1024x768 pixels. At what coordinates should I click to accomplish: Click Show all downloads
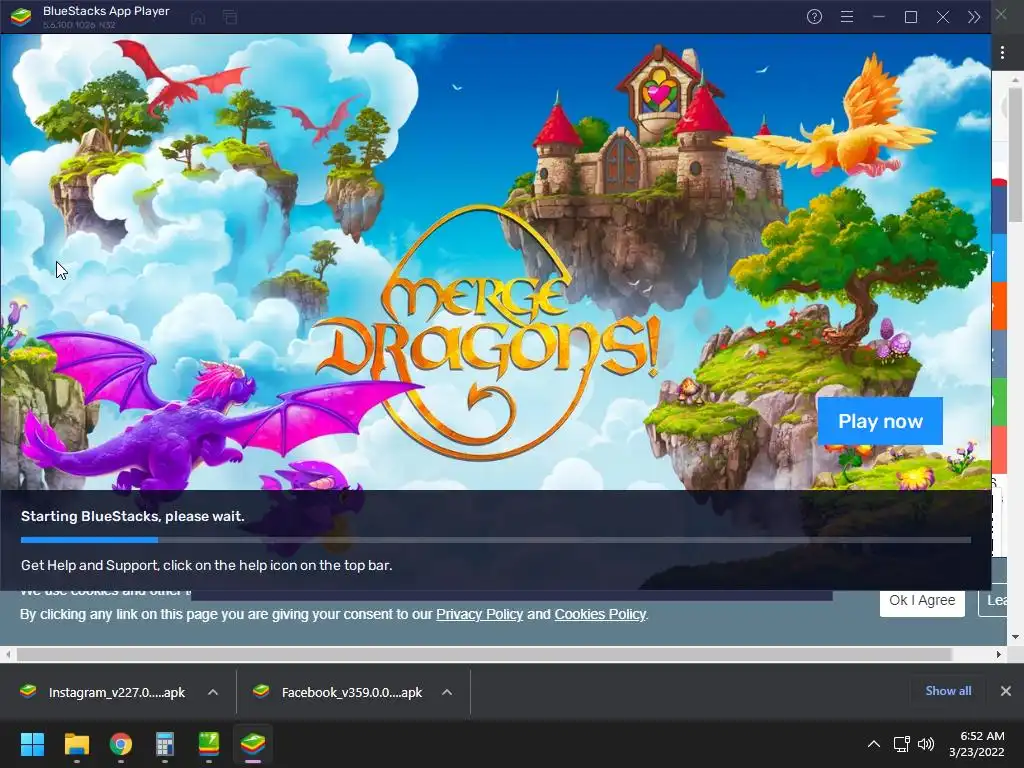[948, 691]
